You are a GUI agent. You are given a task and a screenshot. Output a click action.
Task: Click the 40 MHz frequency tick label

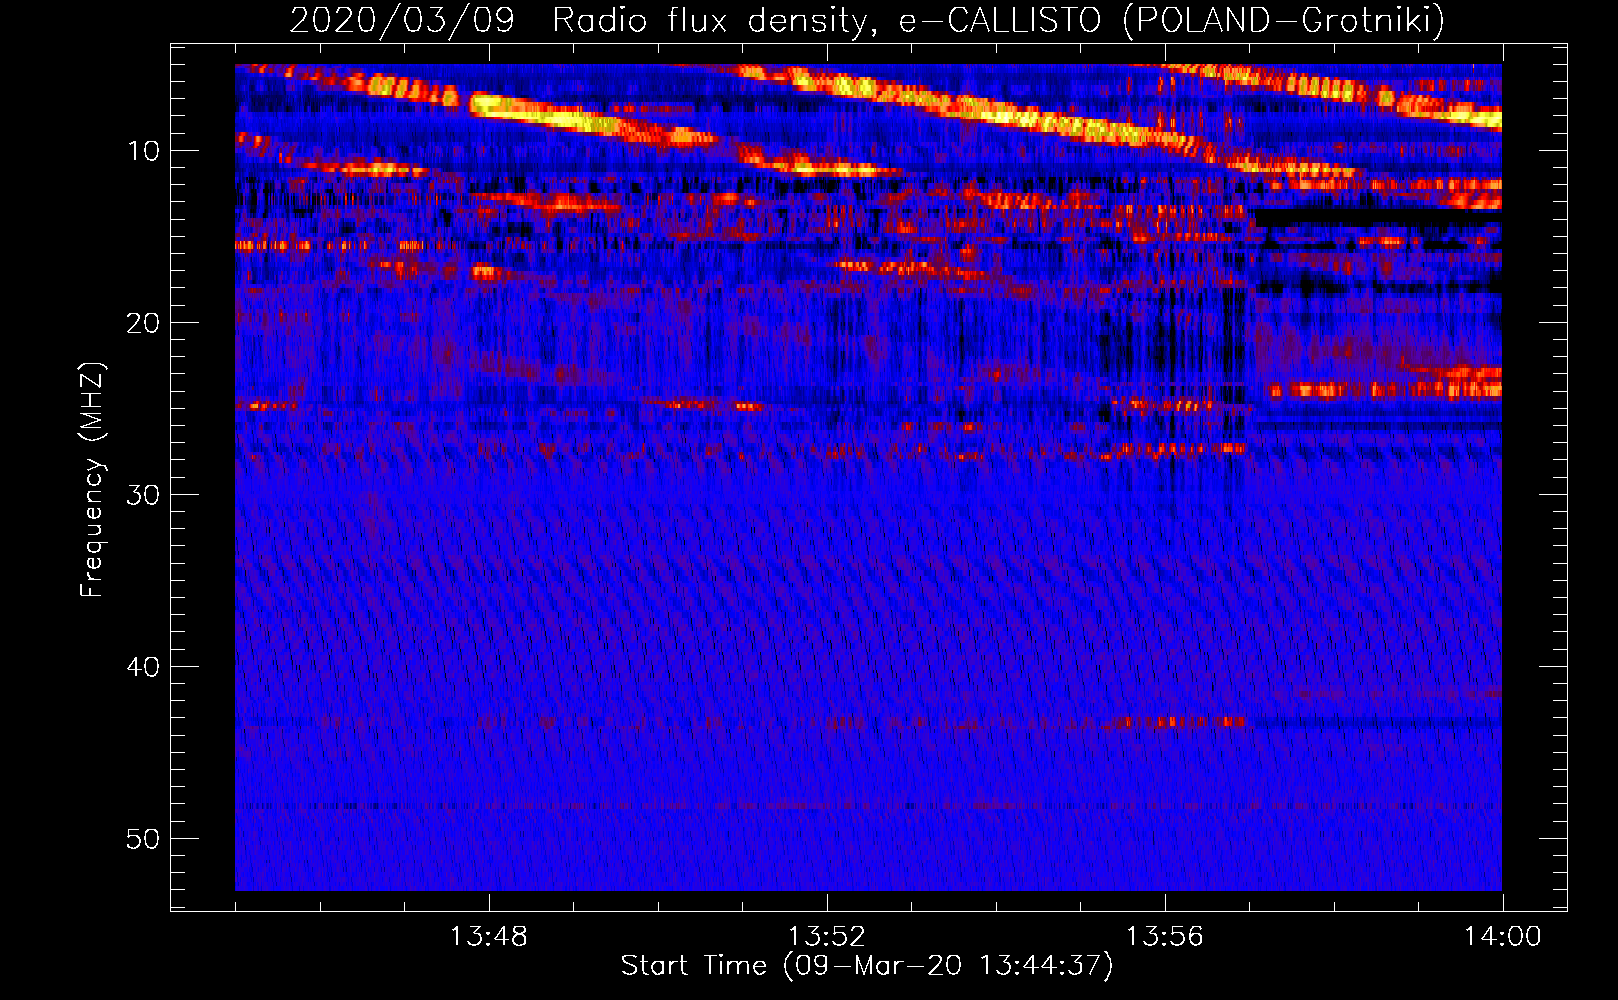click(144, 667)
